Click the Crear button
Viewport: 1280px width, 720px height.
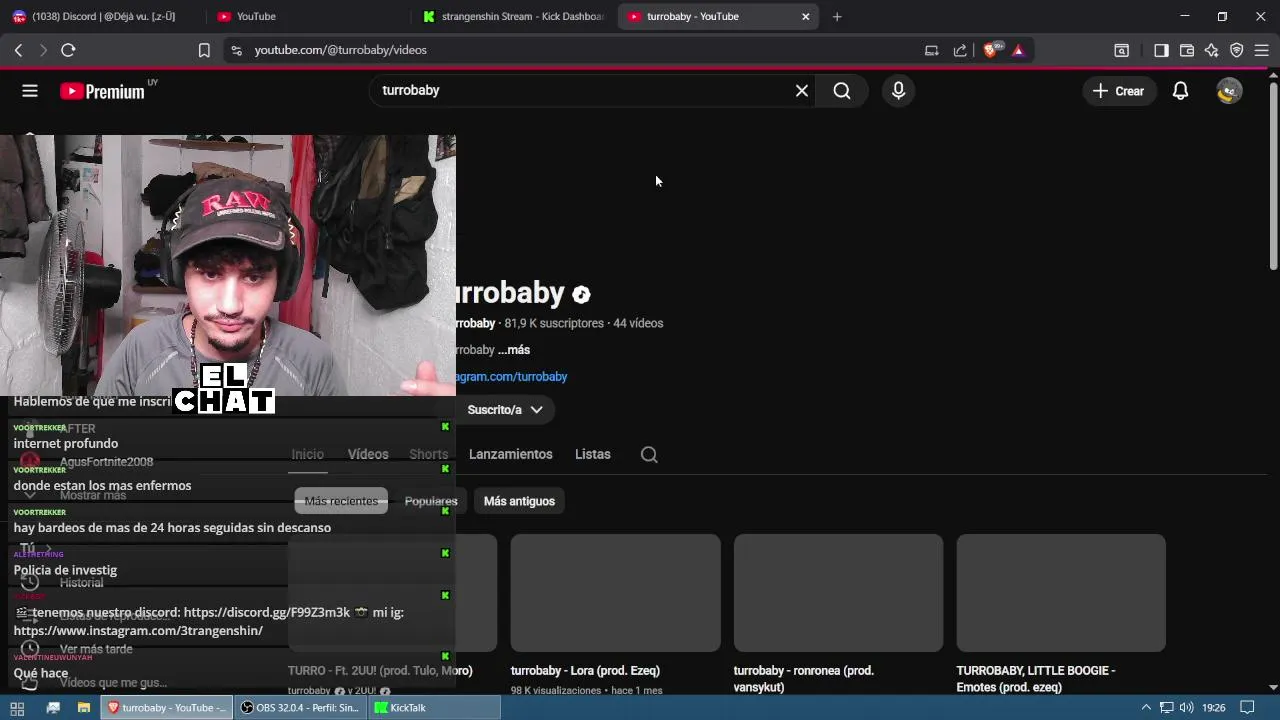pyautogui.click(x=1118, y=91)
